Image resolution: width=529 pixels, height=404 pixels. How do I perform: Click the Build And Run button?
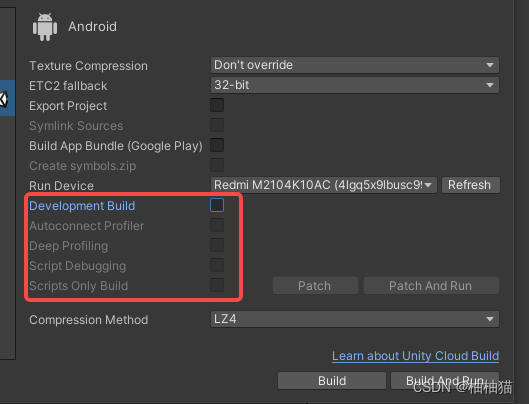[445, 381]
